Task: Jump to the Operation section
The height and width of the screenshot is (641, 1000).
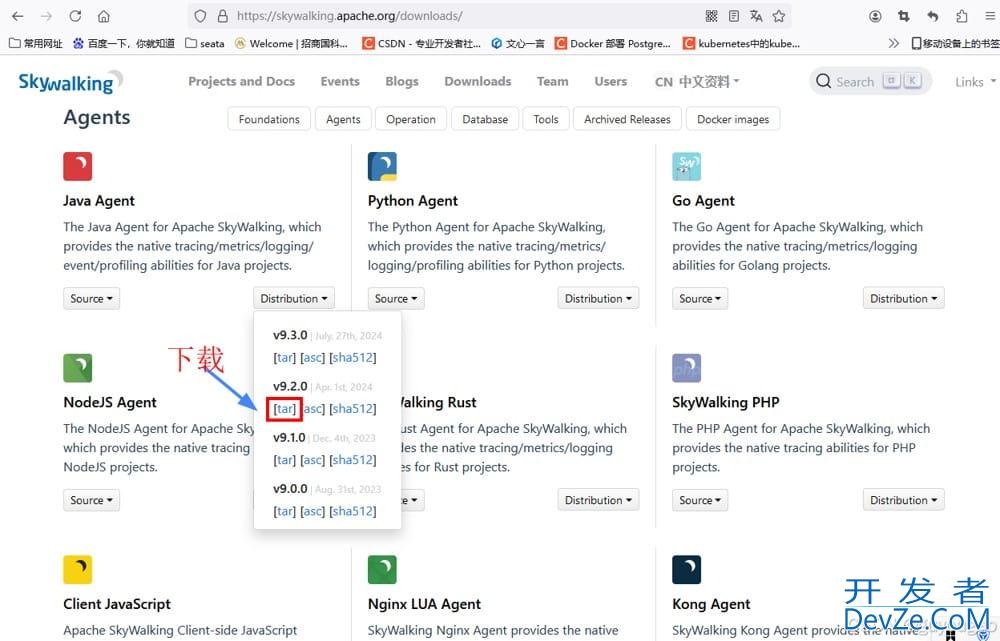Action: click(411, 119)
